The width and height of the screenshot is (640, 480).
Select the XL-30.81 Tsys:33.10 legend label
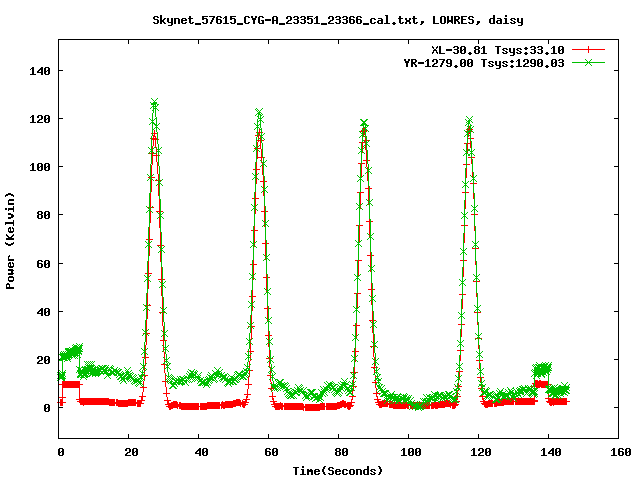pos(498,50)
